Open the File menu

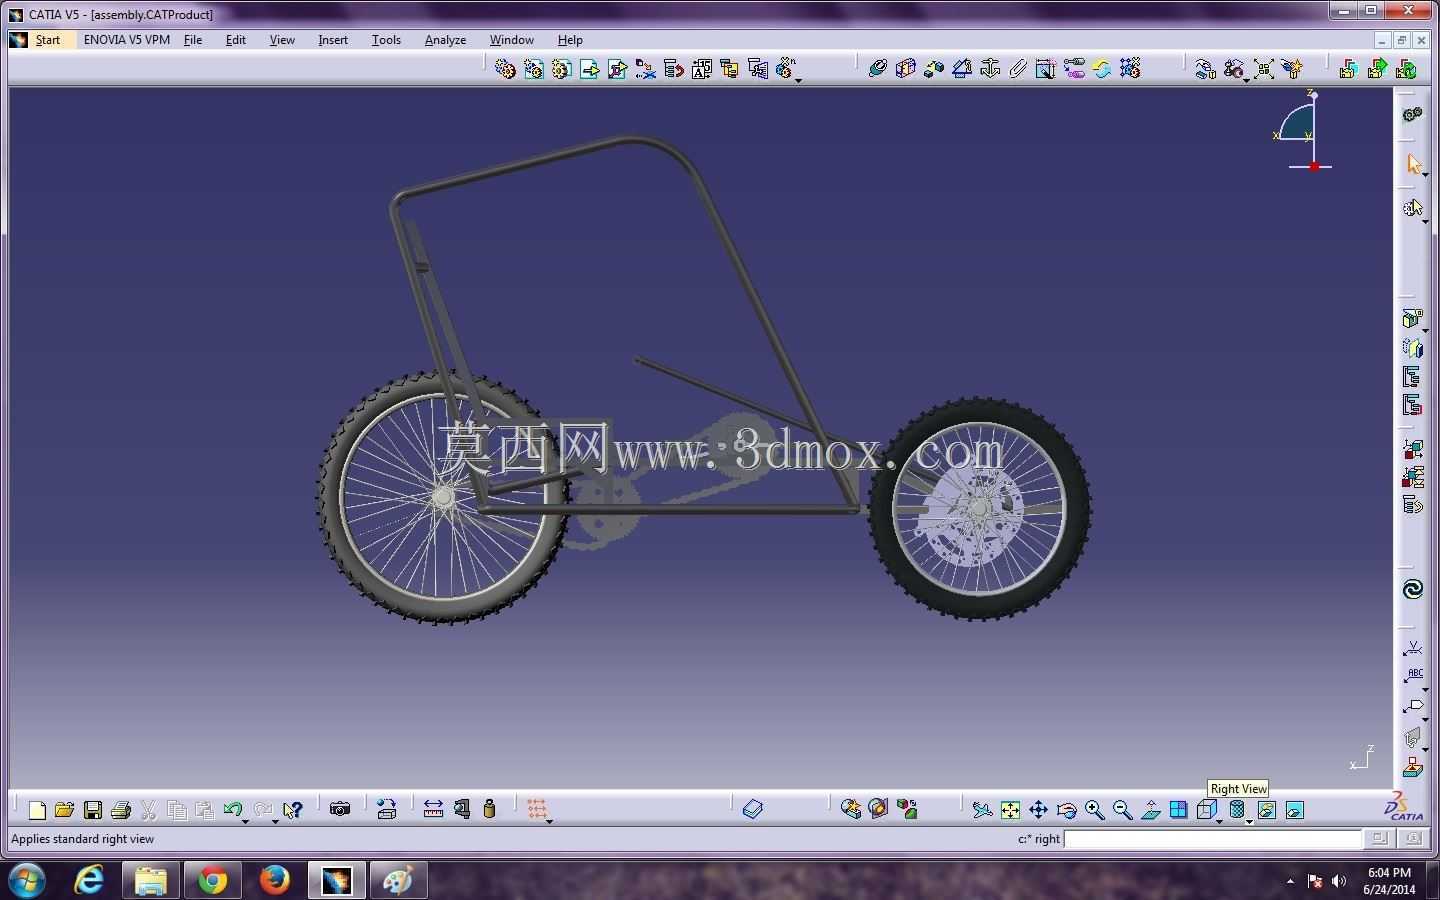point(193,40)
